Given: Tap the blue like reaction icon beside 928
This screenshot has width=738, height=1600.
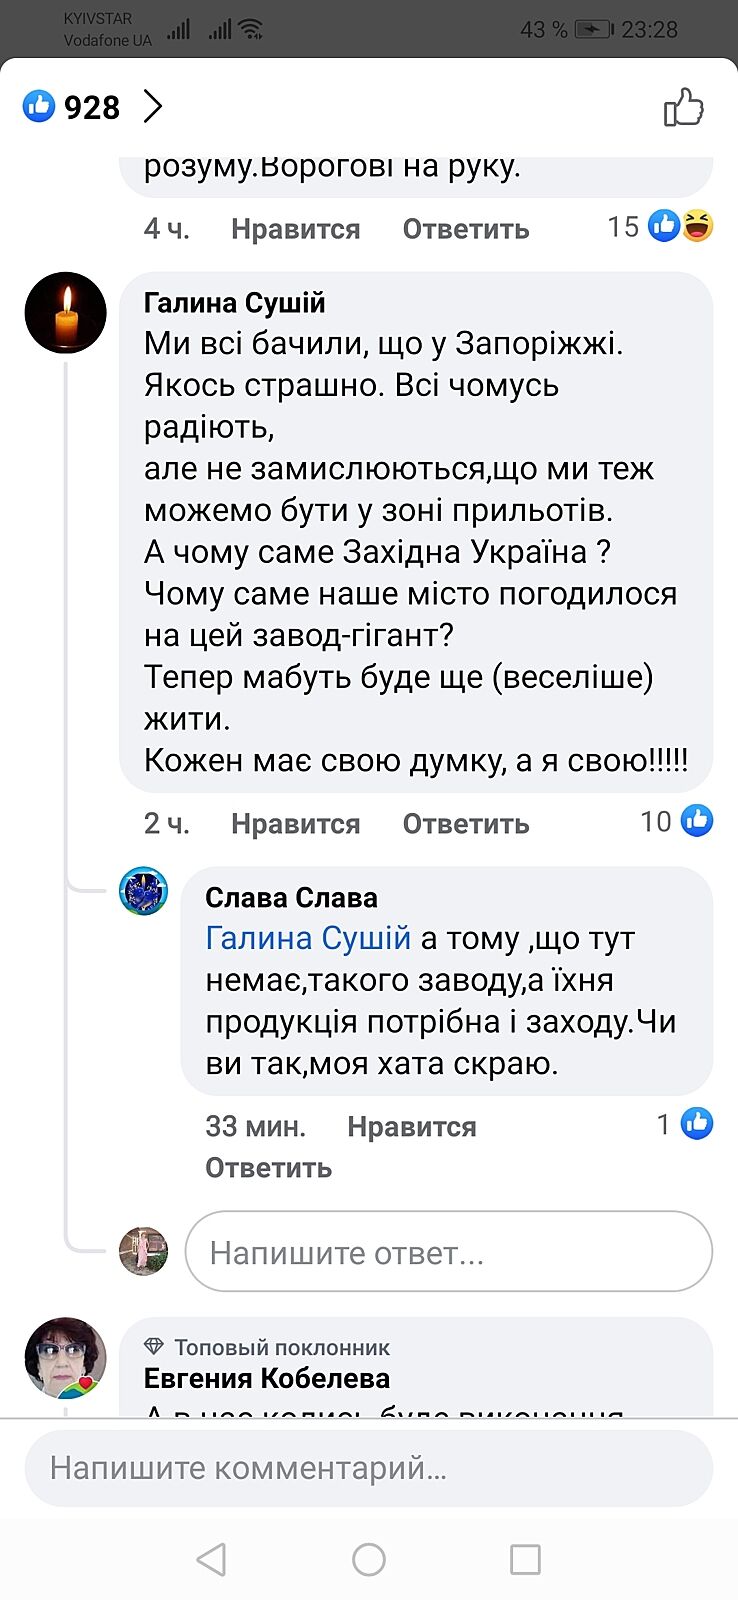Looking at the screenshot, I should (x=39, y=106).
